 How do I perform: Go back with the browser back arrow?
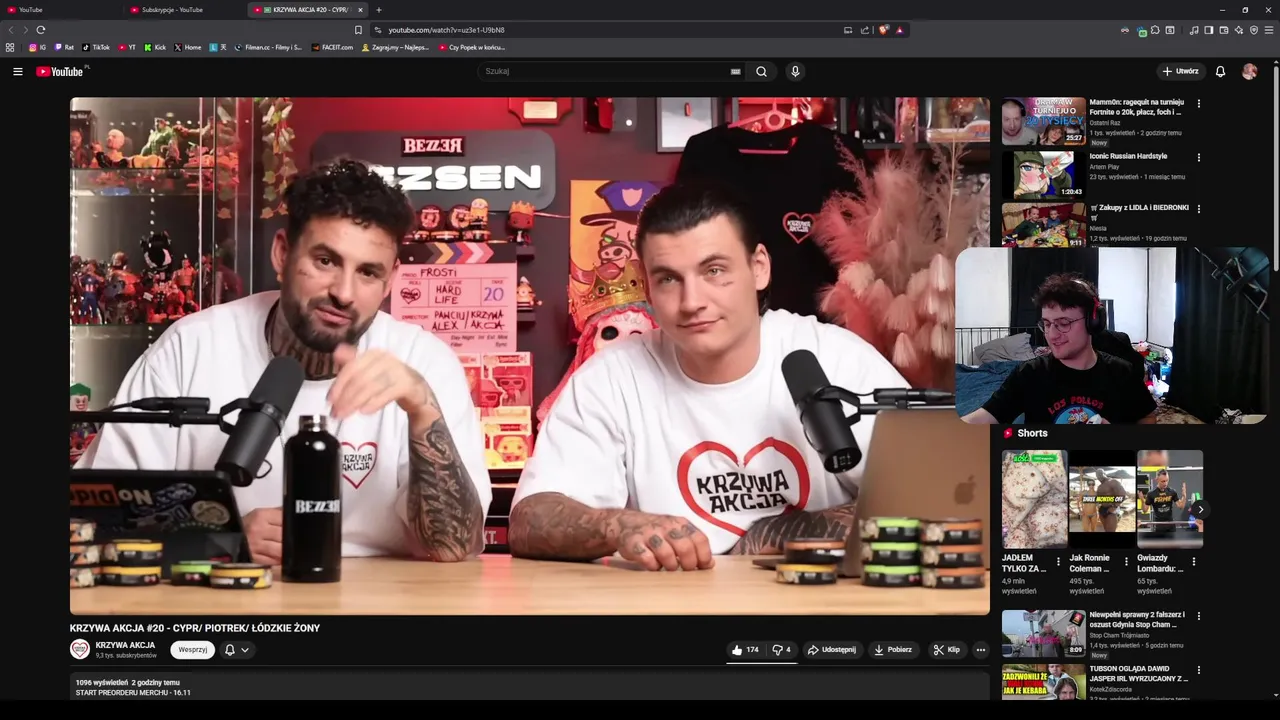(11, 30)
